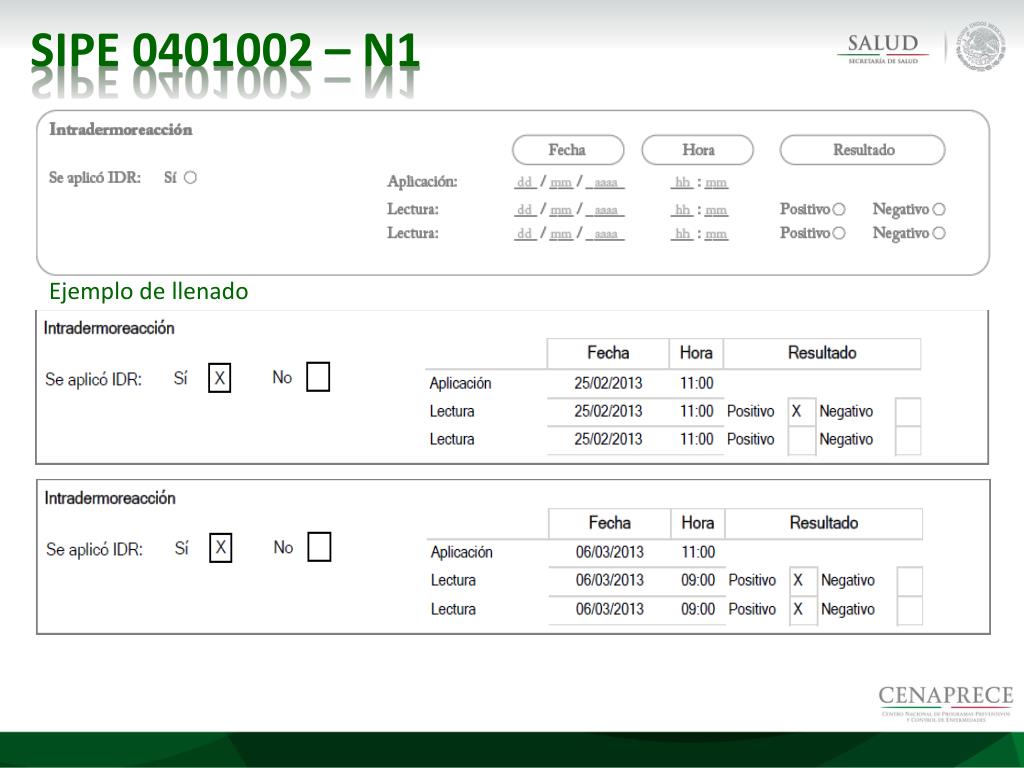Click Aplicación date 06/03/2013 cell
Screen dimensions: 1024x768
coord(609,552)
